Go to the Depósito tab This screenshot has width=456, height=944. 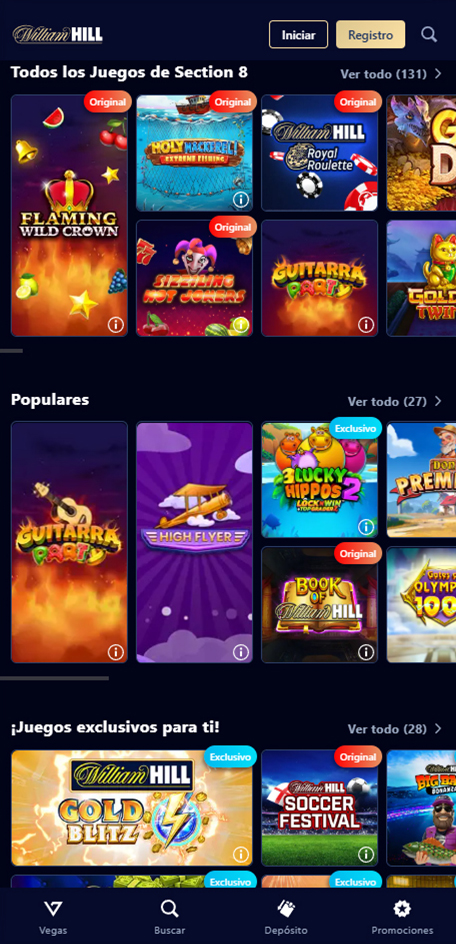pyautogui.click(x=286, y=917)
